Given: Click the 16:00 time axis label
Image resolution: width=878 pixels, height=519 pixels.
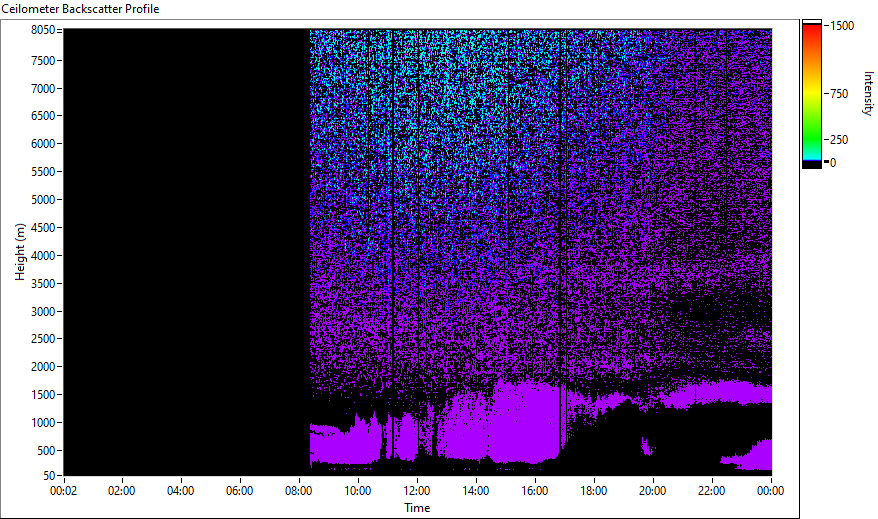Looking at the screenshot, I should [x=535, y=491].
